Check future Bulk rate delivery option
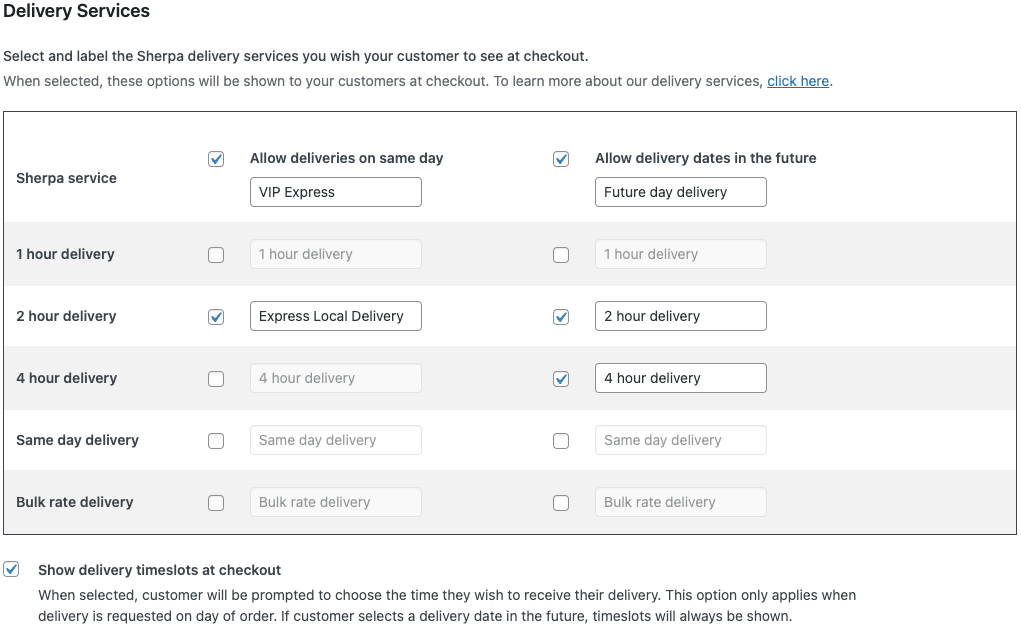The image size is (1021, 627). [561, 503]
